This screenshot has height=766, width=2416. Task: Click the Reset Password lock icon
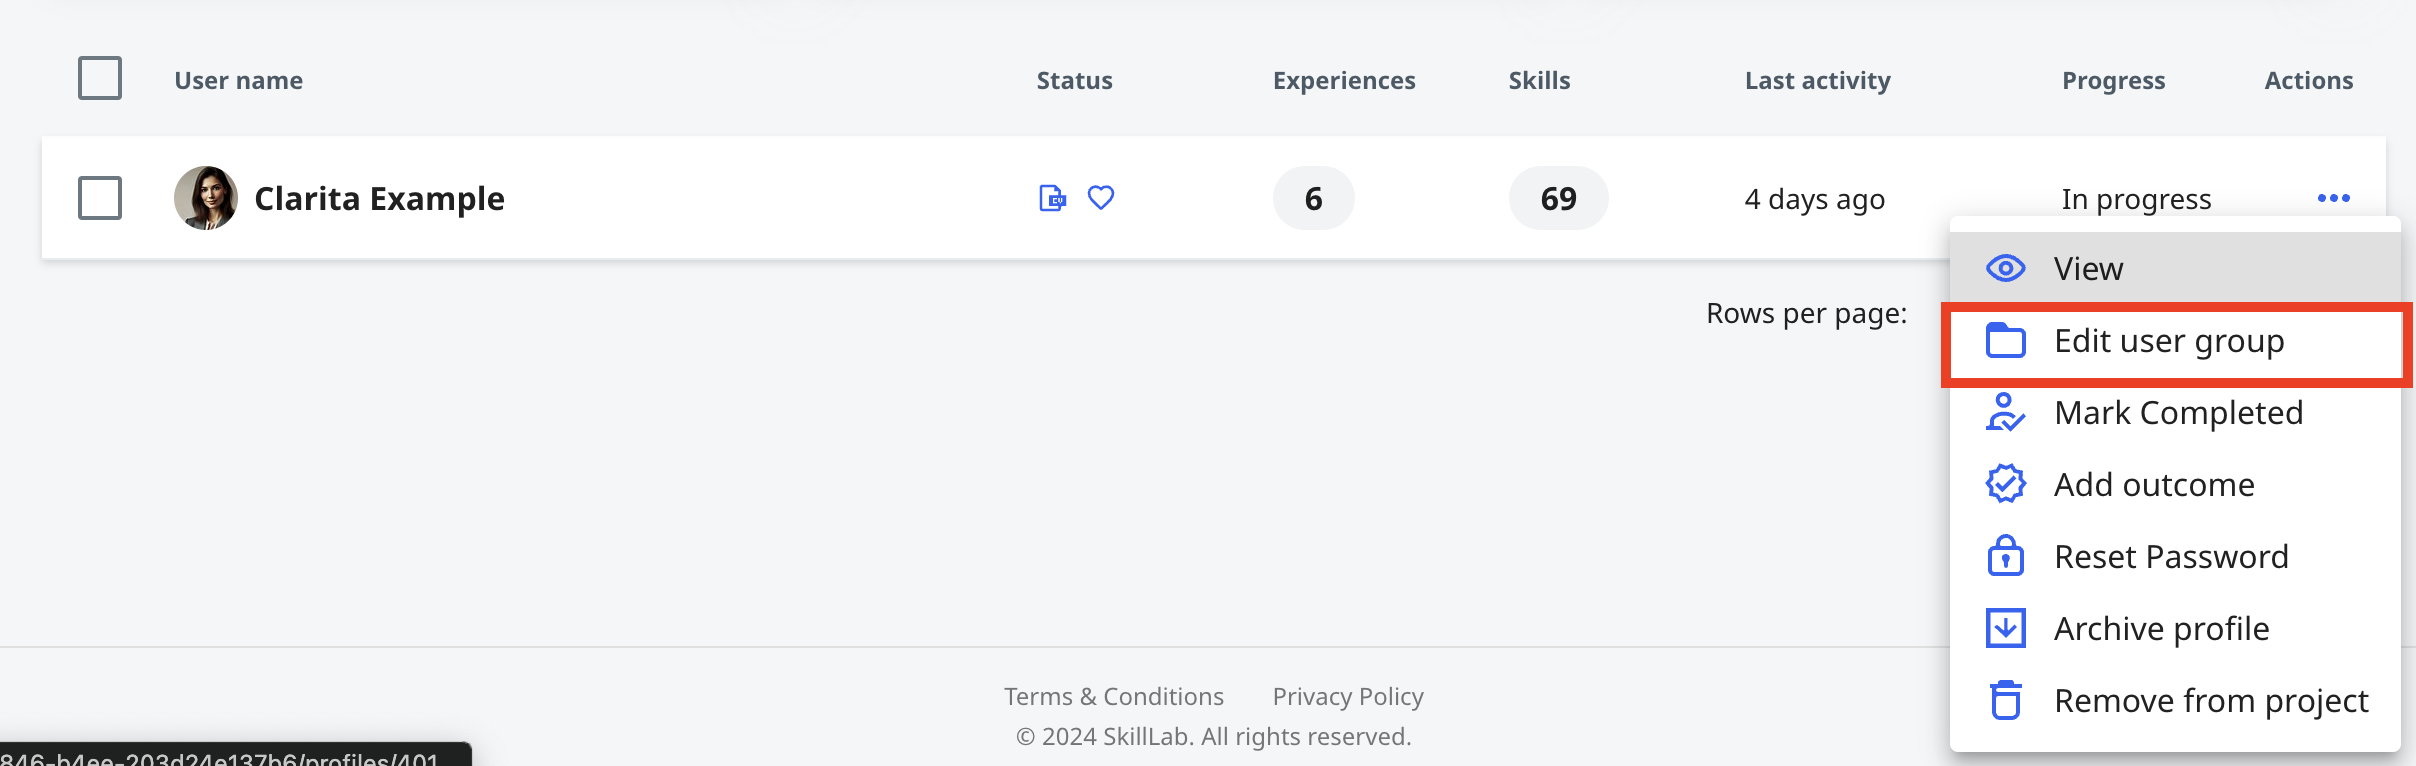(2005, 556)
